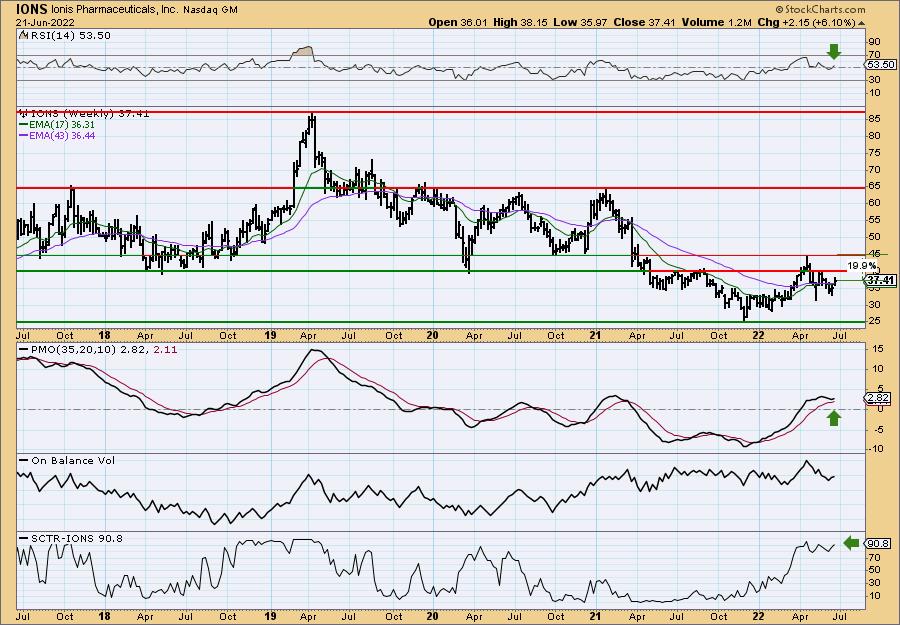
Task: Select the 'Low 35.97' value in header
Action: point(580,22)
